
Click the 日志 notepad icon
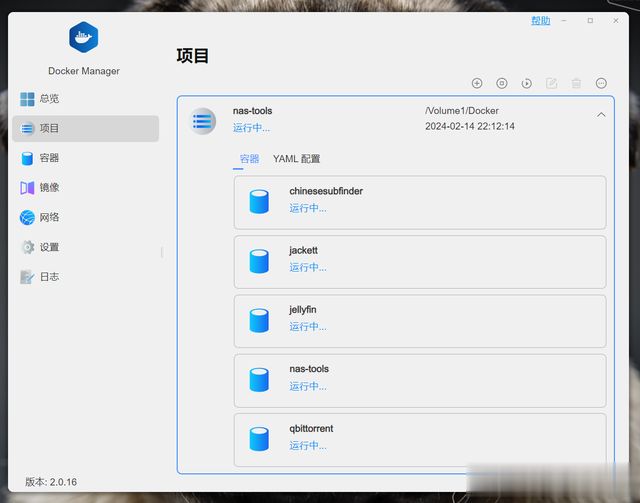27,277
